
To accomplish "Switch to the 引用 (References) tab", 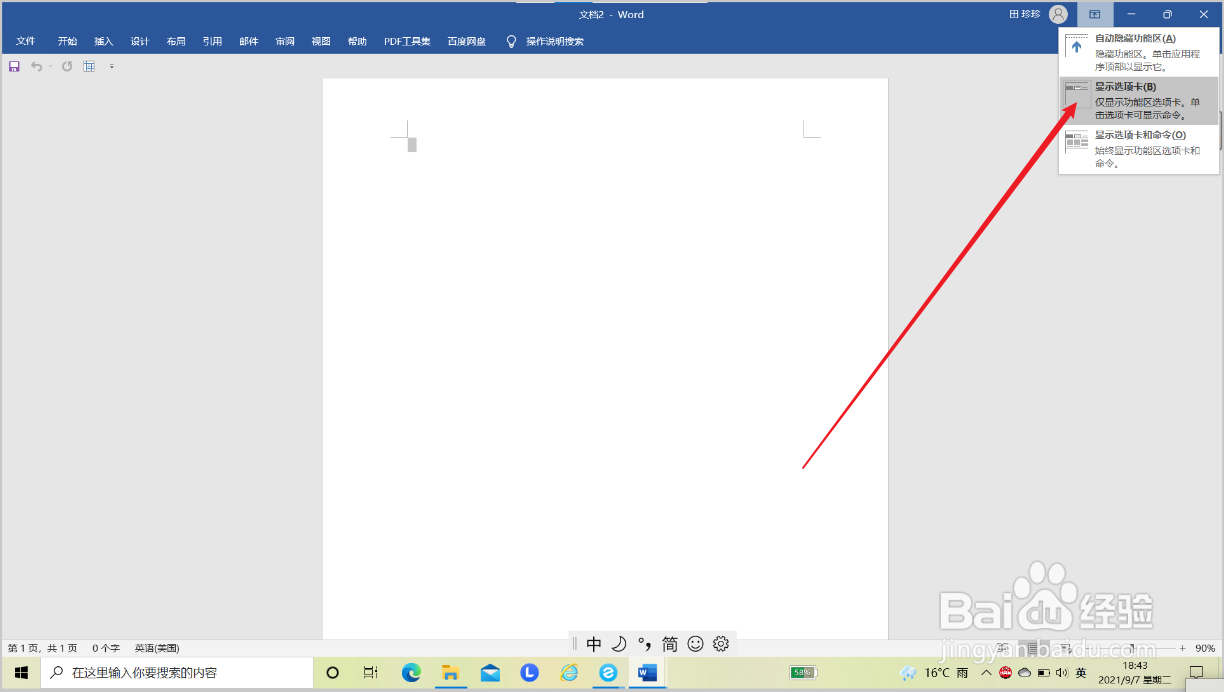I will click(212, 41).
